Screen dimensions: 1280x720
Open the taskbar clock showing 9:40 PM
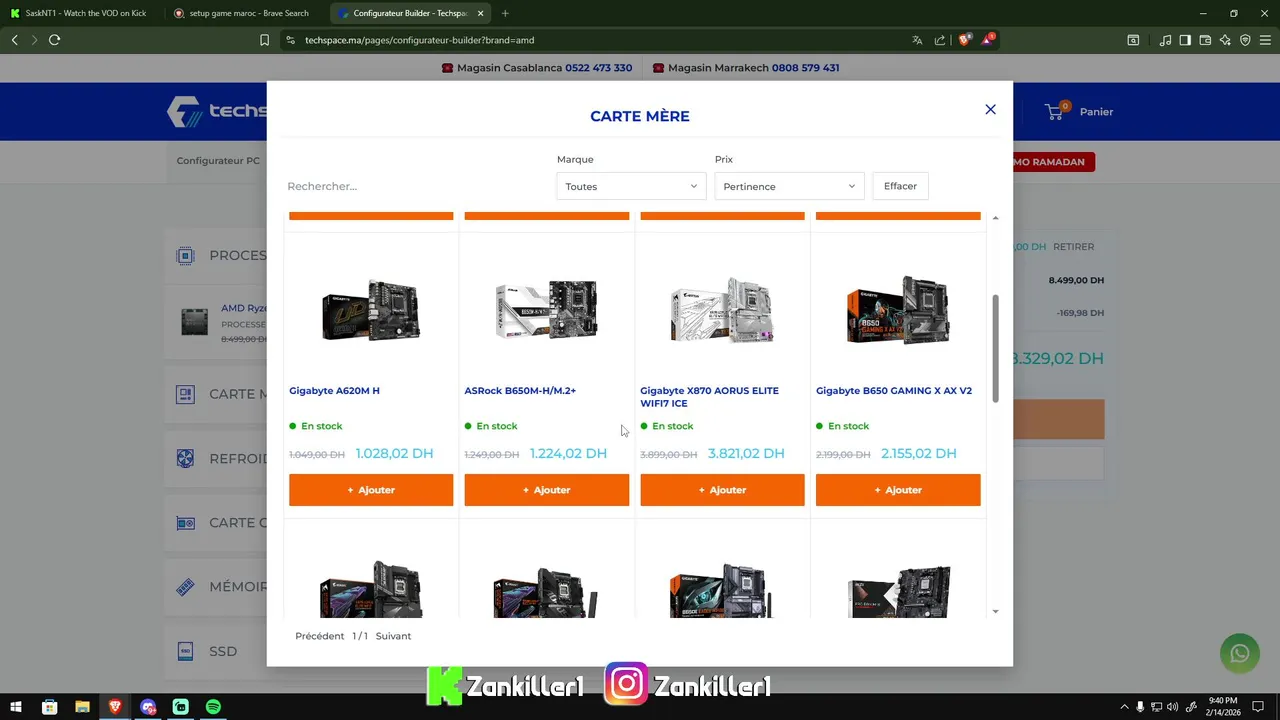click(1223, 707)
